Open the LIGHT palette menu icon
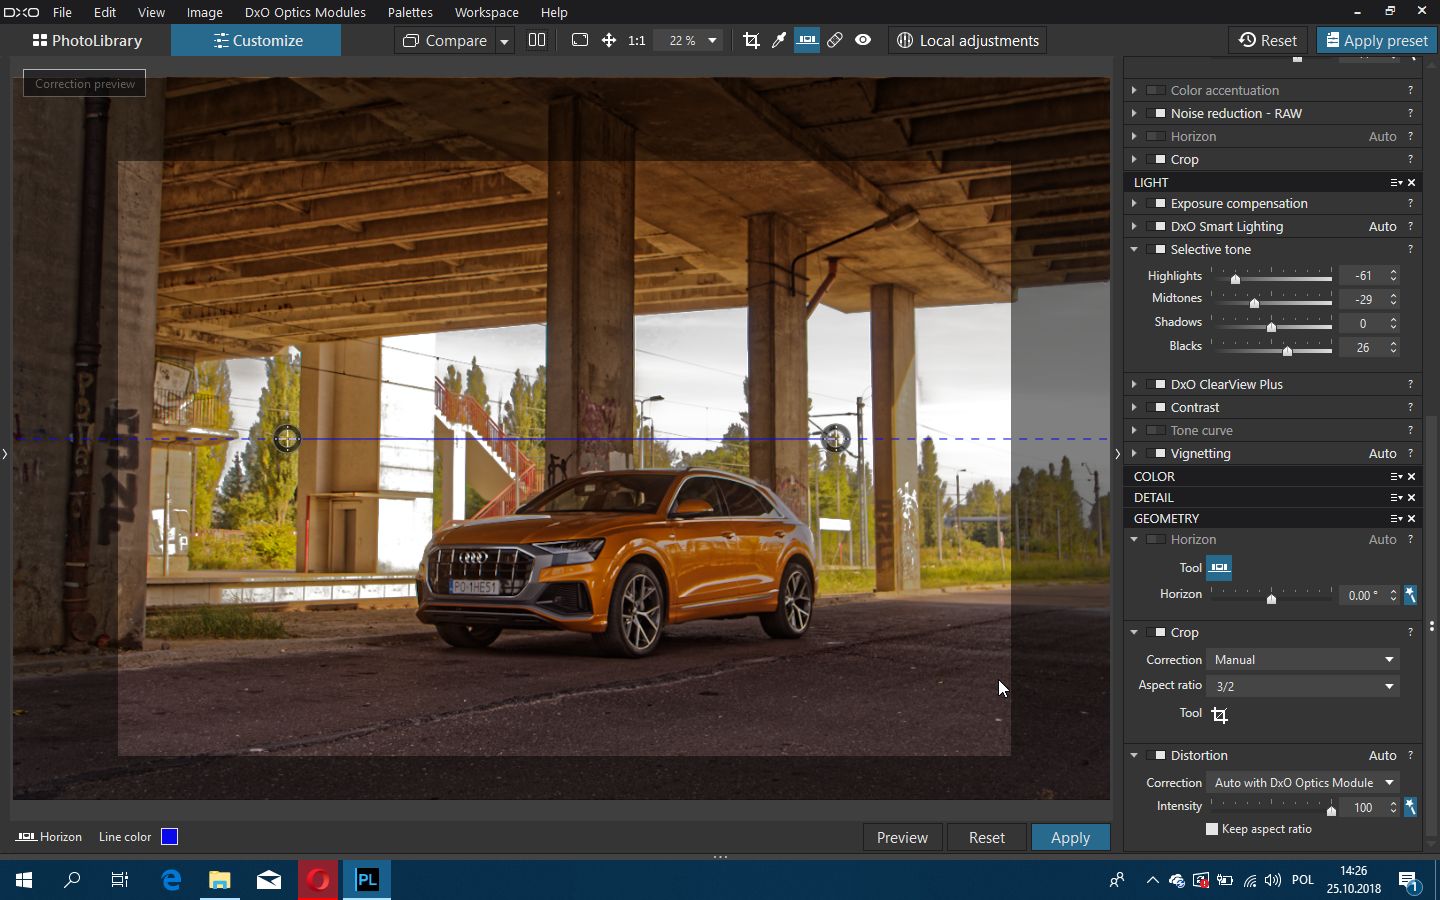 (x=1396, y=182)
